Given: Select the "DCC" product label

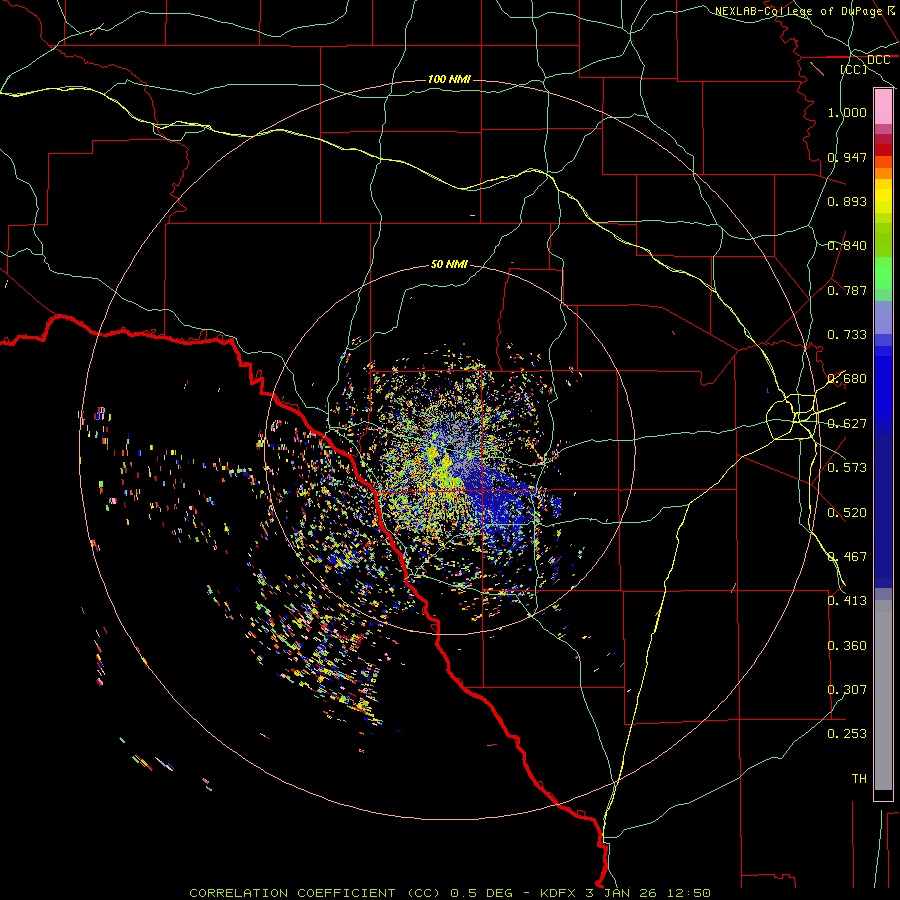Looking at the screenshot, I should 878,60.
